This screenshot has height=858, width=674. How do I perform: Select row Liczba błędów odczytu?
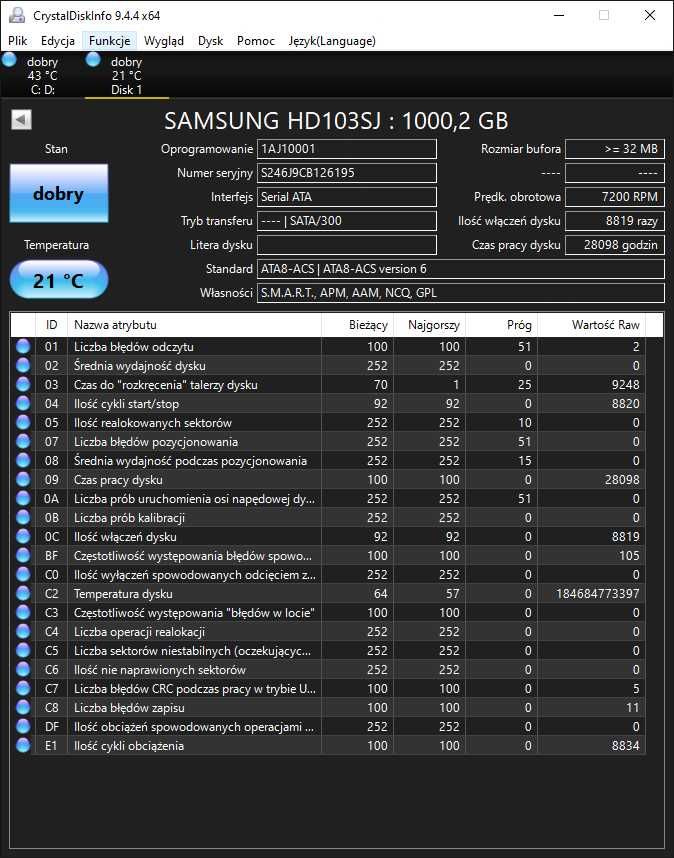(328, 346)
